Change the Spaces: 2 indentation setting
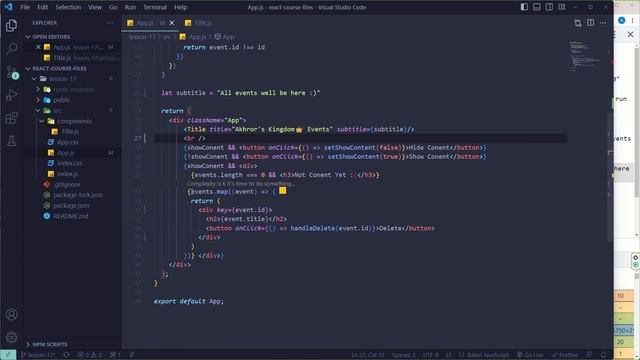The height and width of the screenshot is (360, 640). (x=404, y=355)
